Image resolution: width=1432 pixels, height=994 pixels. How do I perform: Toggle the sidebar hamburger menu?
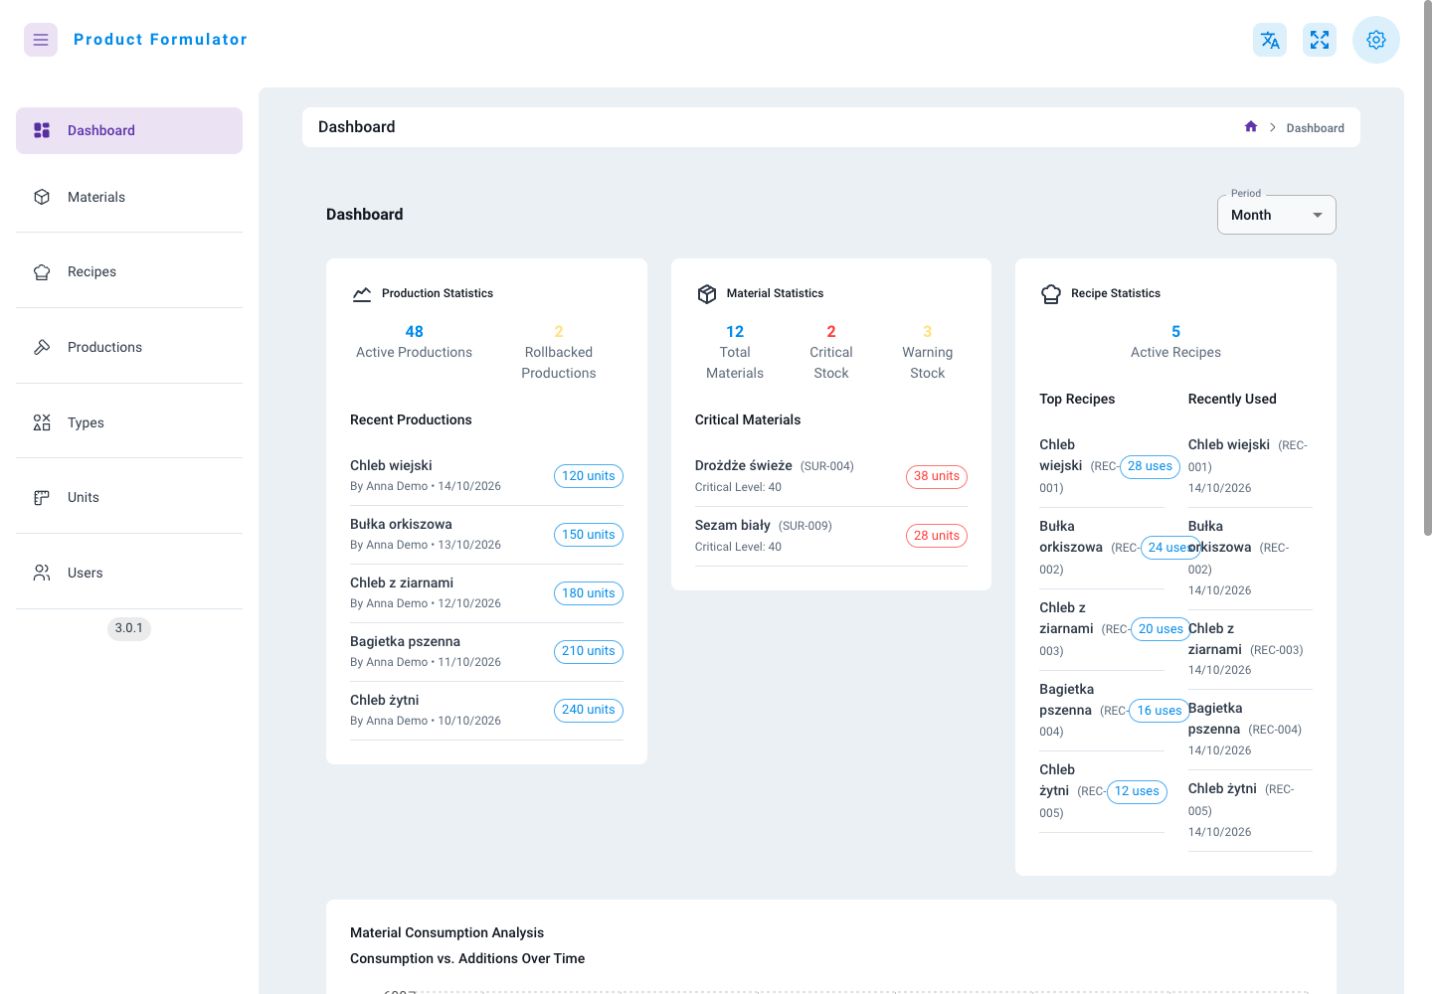pos(41,40)
